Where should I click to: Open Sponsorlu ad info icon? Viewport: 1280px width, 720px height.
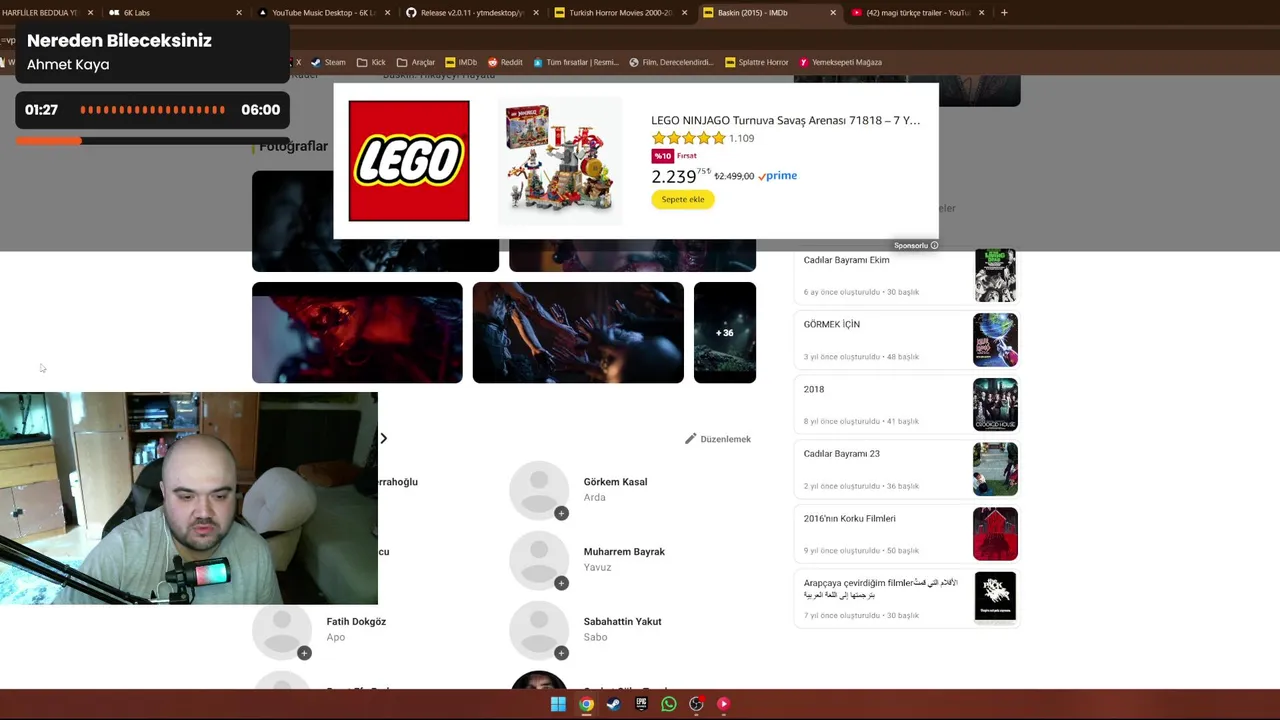(x=934, y=245)
